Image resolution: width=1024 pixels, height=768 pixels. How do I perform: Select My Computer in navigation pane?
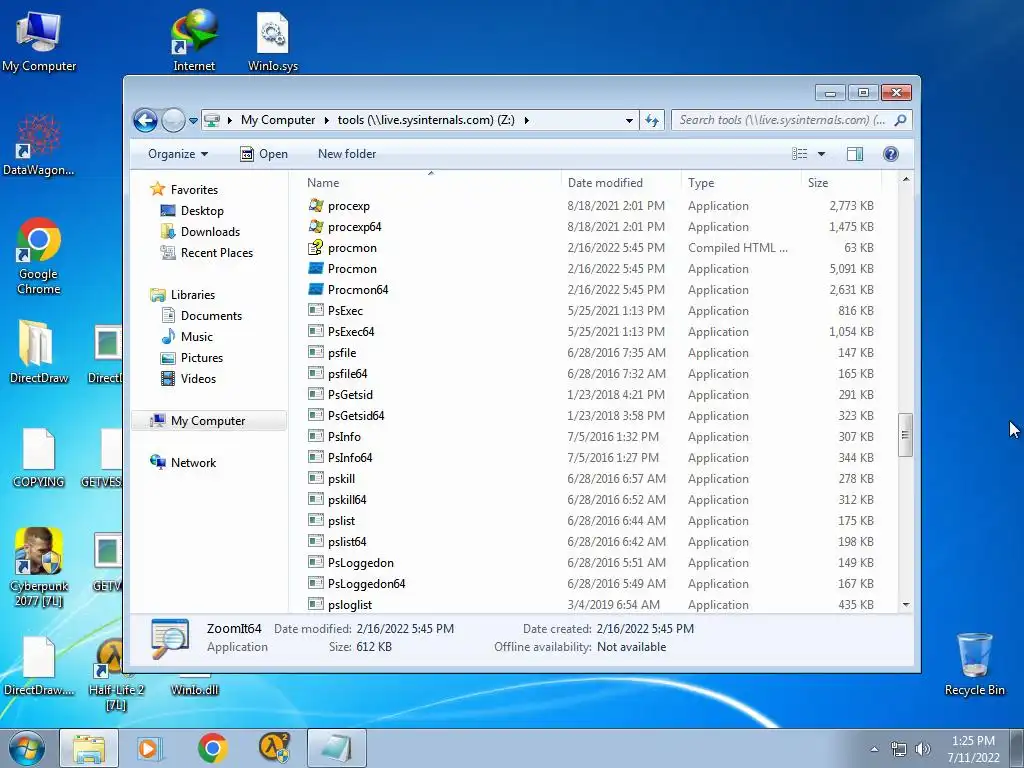[x=209, y=421]
